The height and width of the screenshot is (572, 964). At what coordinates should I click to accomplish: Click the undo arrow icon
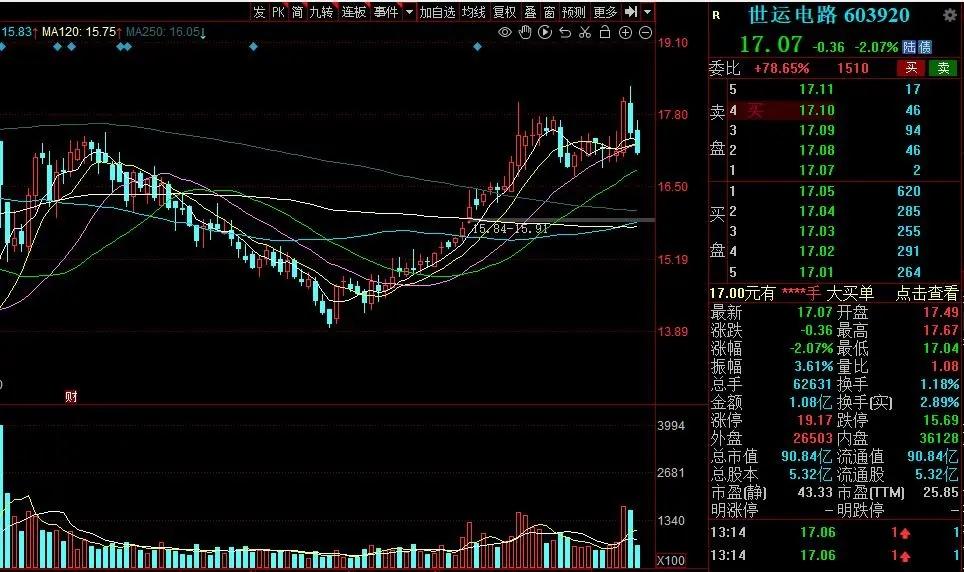[x=565, y=32]
